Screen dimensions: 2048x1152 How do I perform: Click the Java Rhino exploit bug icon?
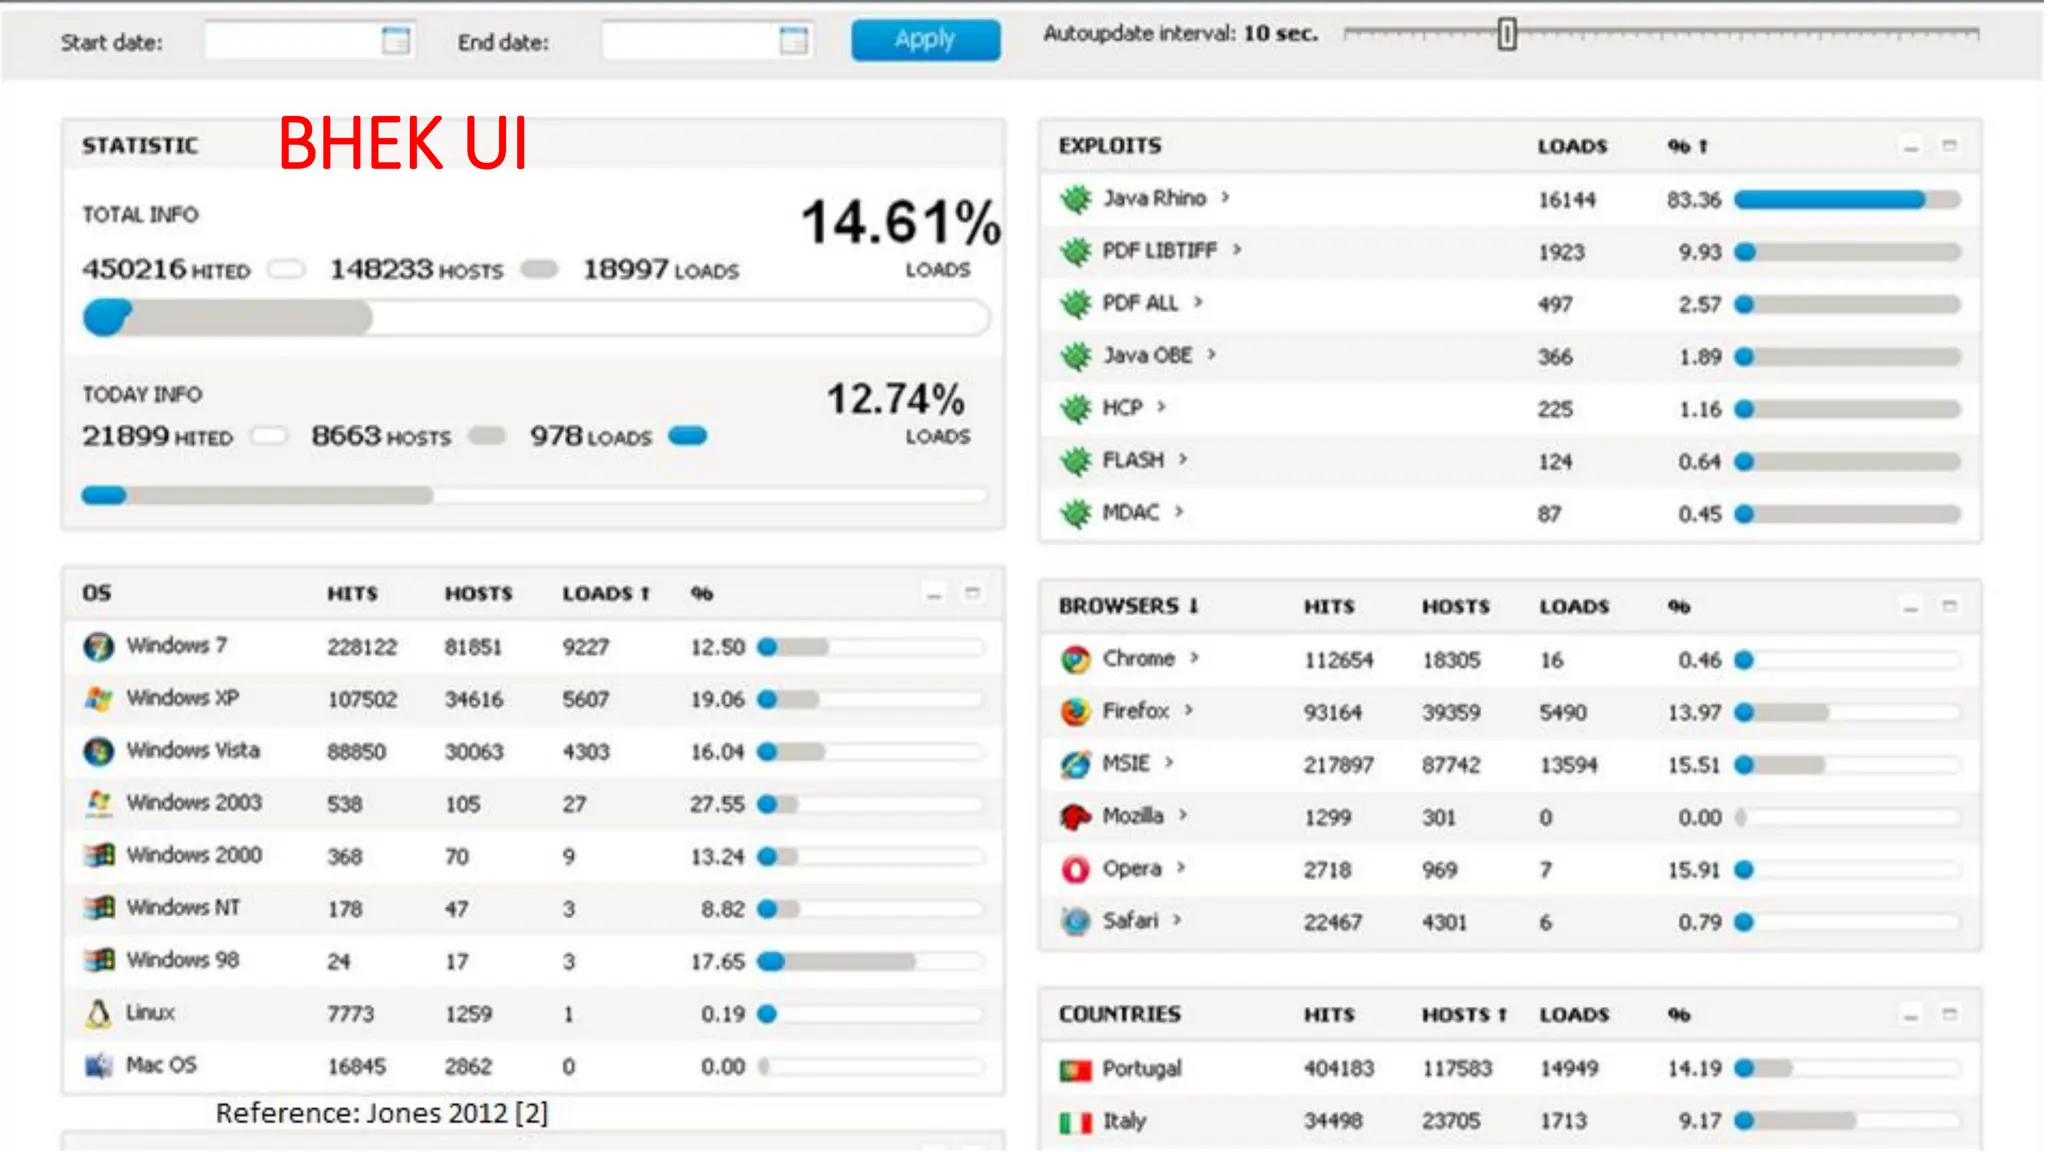(x=1076, y=199)
